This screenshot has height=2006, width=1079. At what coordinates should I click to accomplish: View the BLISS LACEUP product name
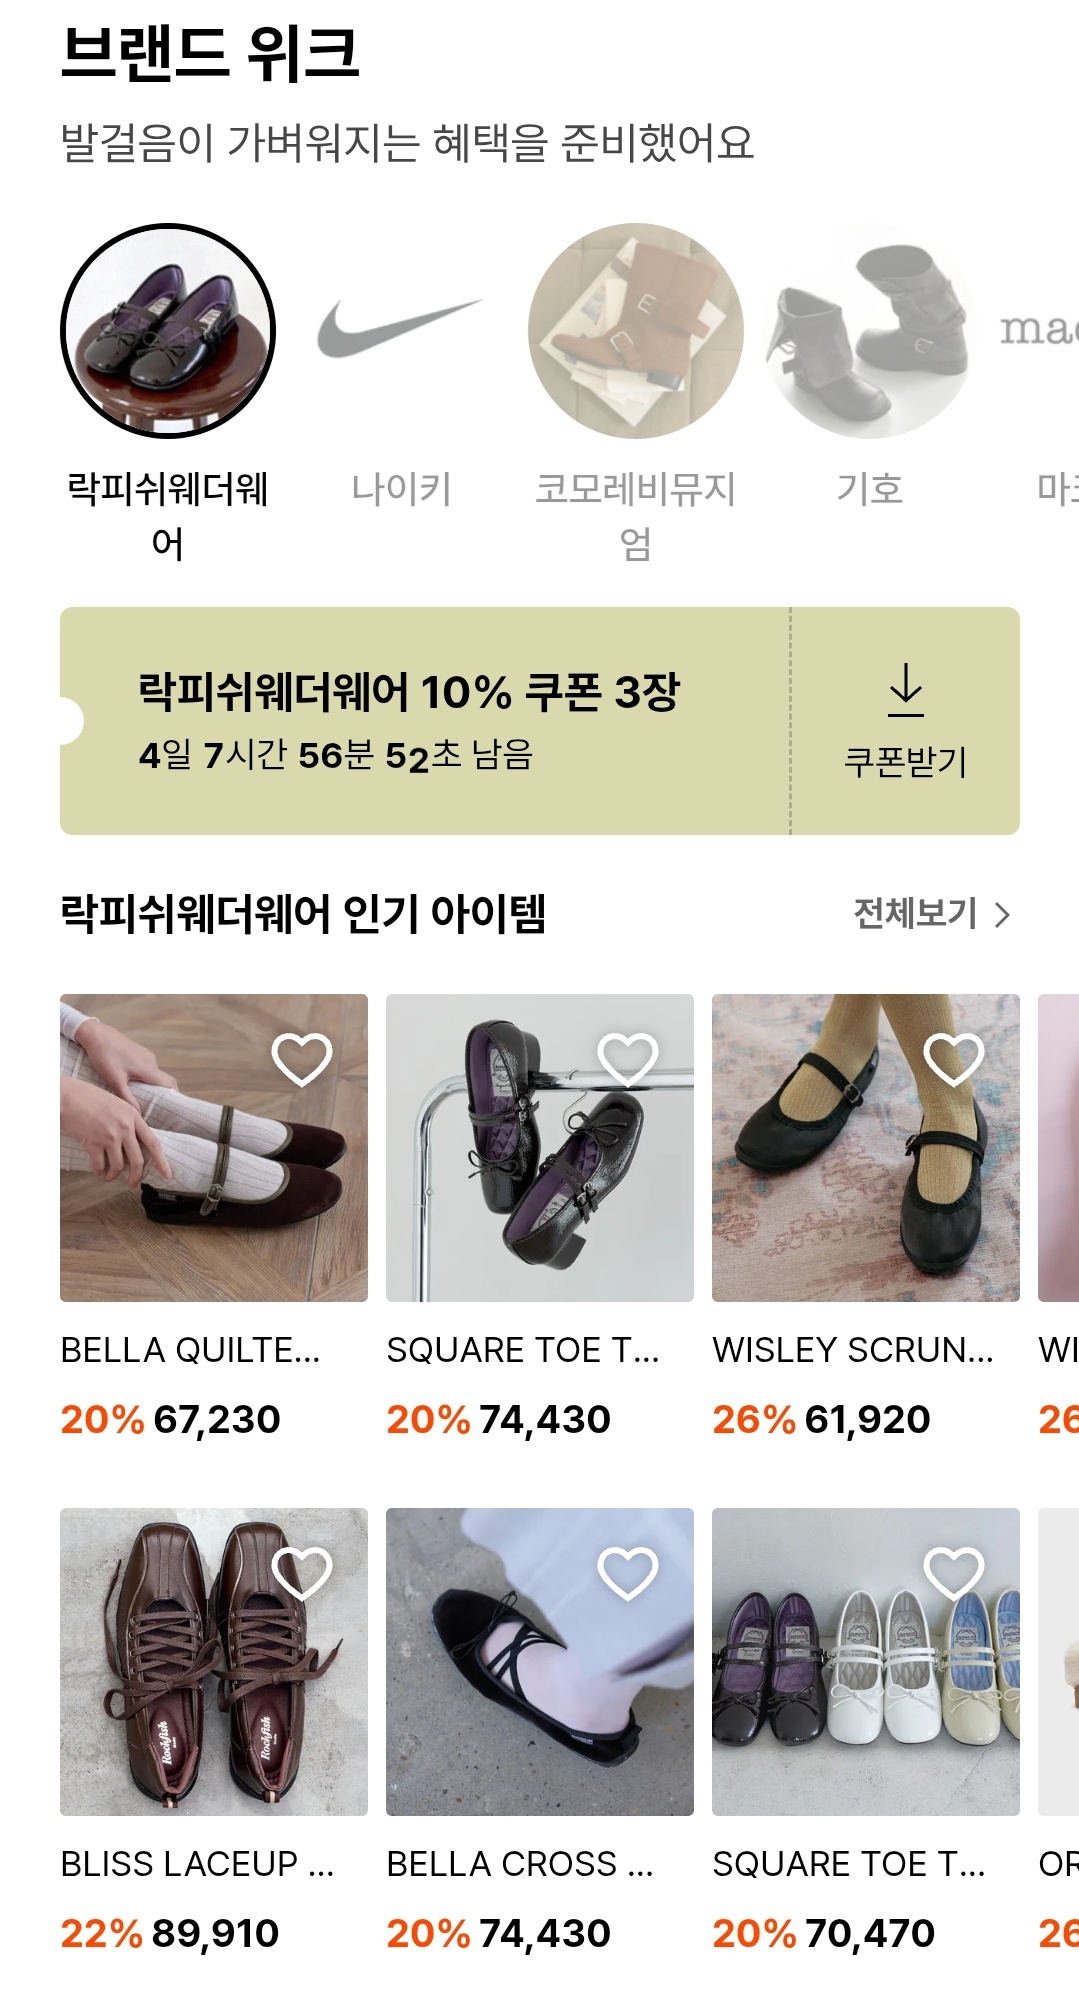(197, 1864)
